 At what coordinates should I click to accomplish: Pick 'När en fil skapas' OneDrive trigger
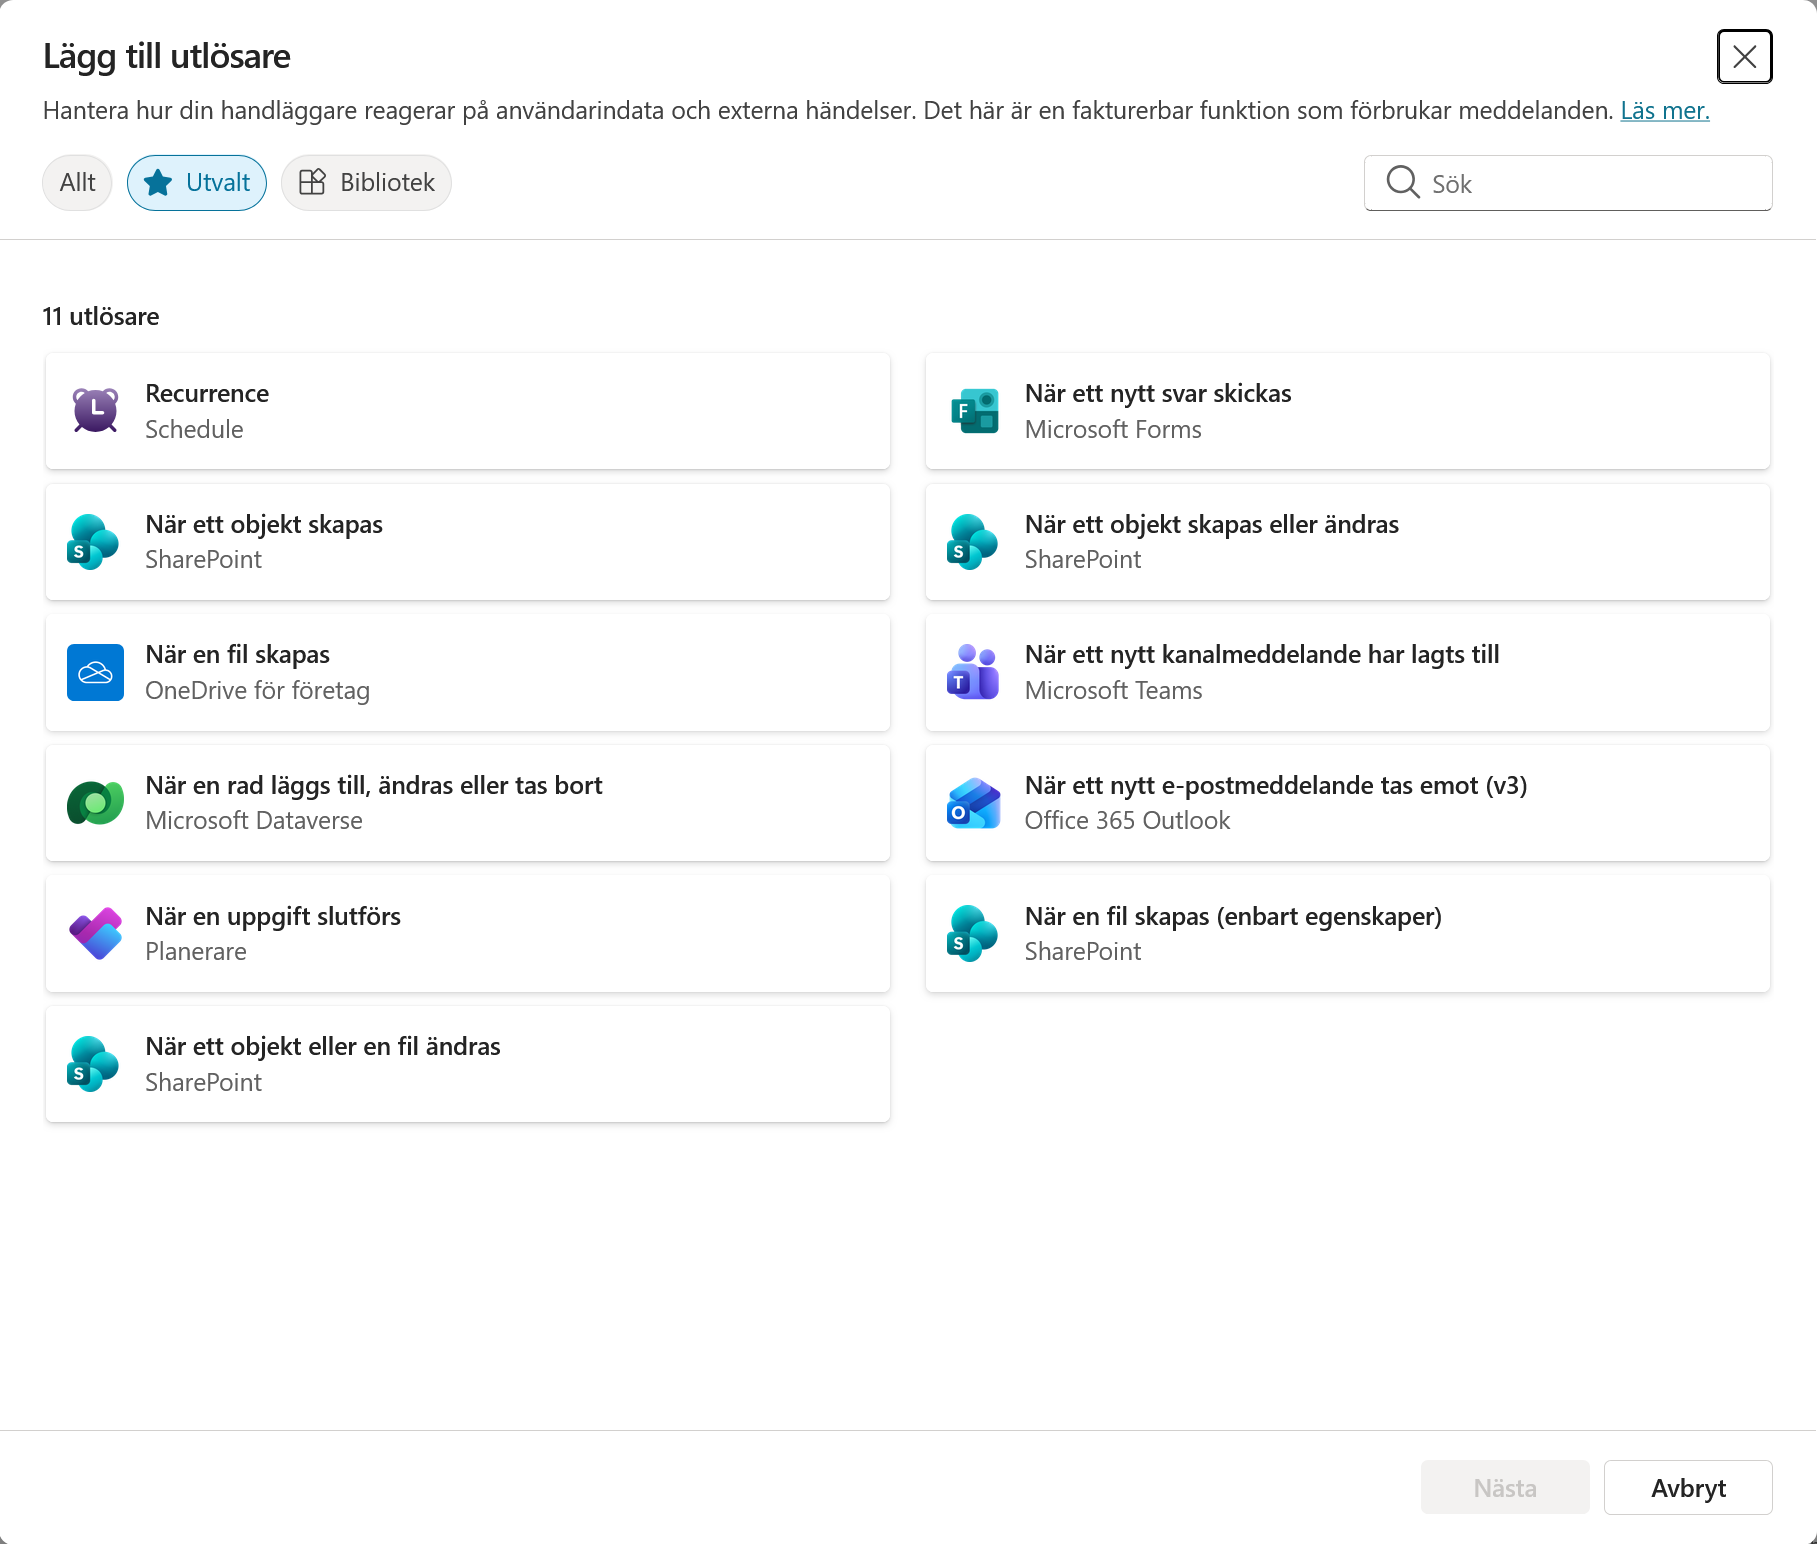click(468, 672)
